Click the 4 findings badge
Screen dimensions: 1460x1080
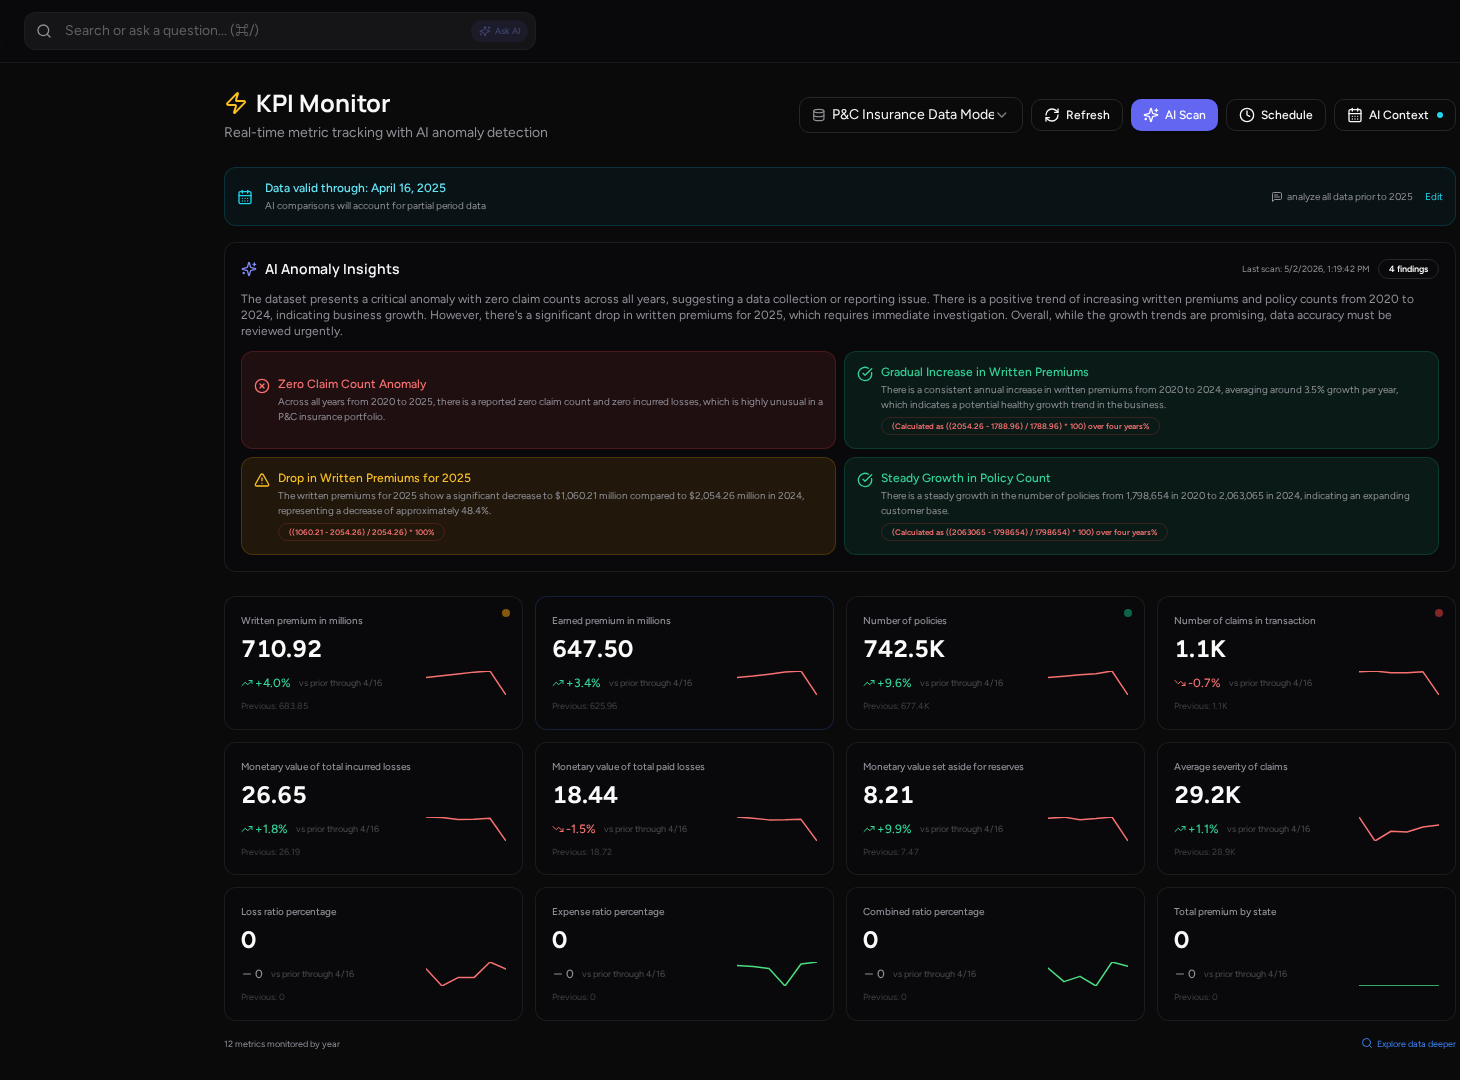(x=1408, y=269)
